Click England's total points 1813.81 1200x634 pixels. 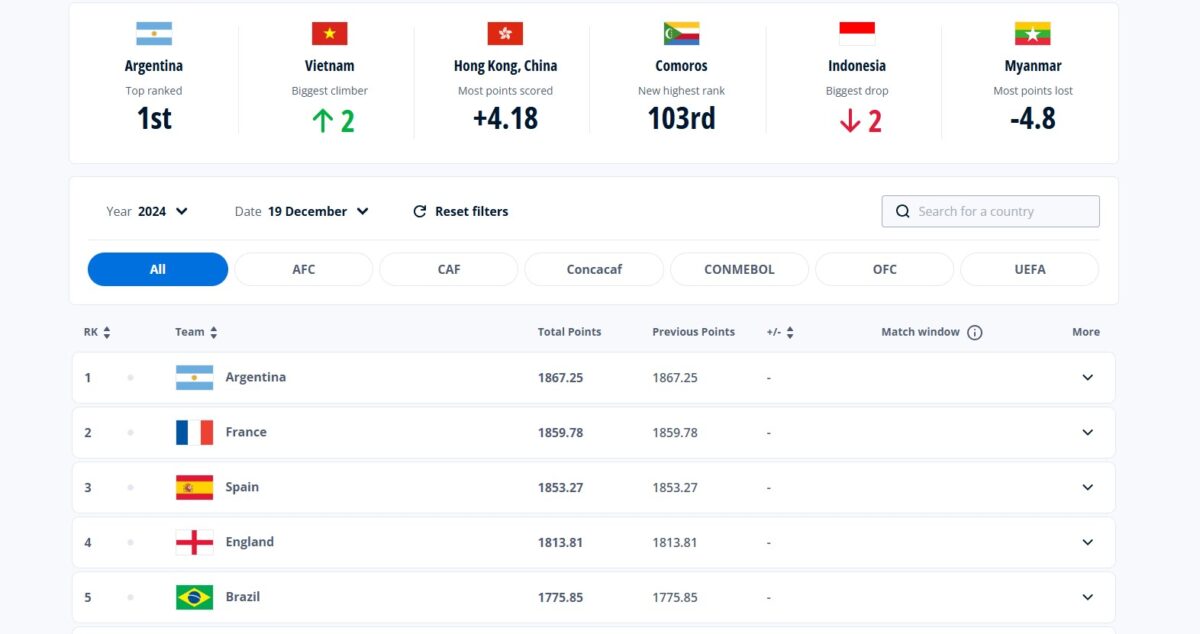pos(560,543)
